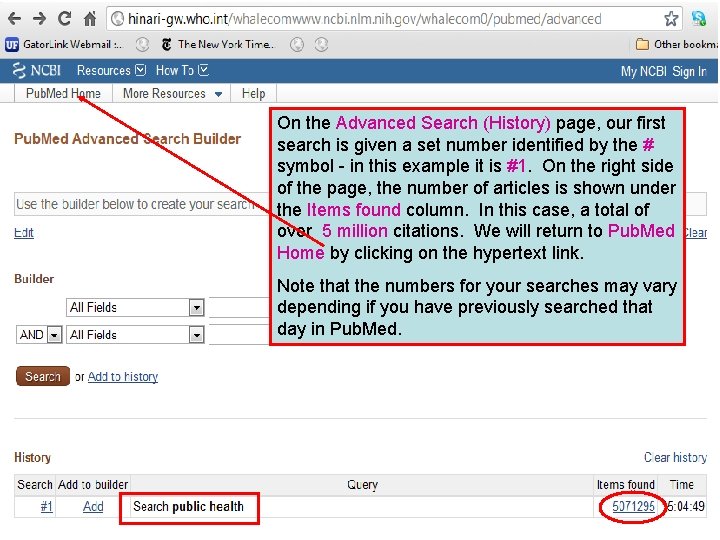
Task: Click Sign In link
Action: pos(689,72)
